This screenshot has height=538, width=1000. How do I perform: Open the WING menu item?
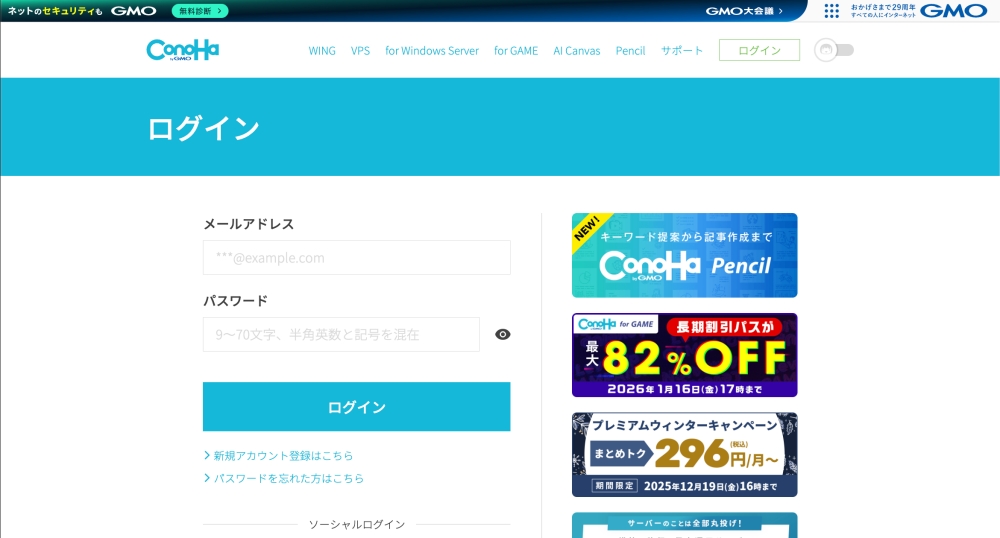(x=322, y=51)
